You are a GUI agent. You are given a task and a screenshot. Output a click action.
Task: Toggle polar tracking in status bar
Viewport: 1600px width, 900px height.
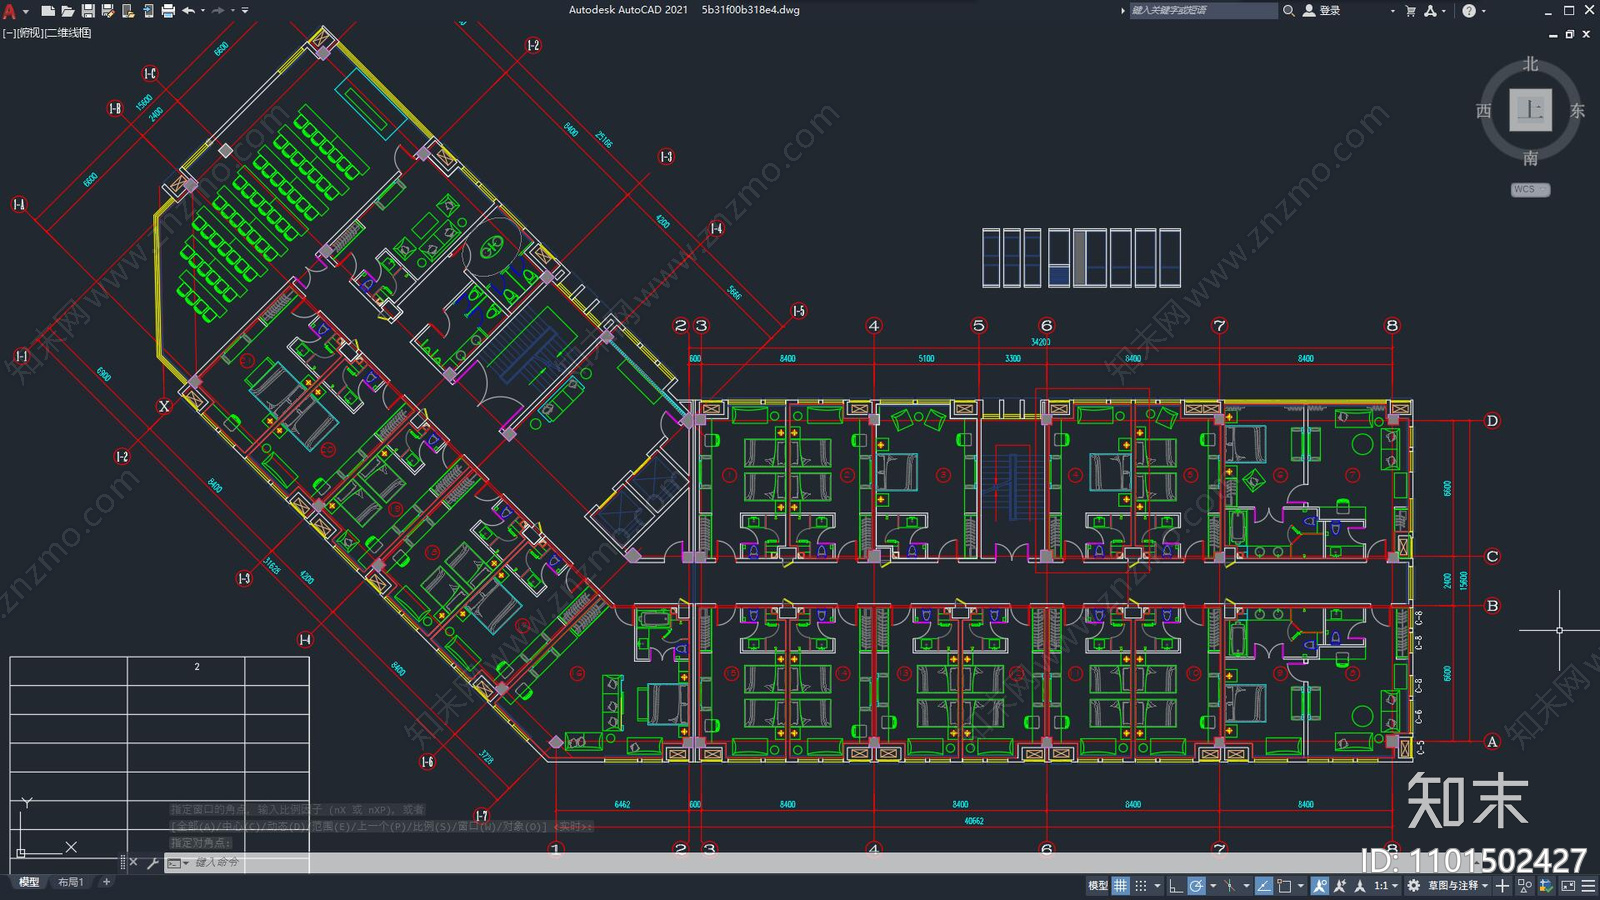pyautogui.click(x=1196, y=886)
